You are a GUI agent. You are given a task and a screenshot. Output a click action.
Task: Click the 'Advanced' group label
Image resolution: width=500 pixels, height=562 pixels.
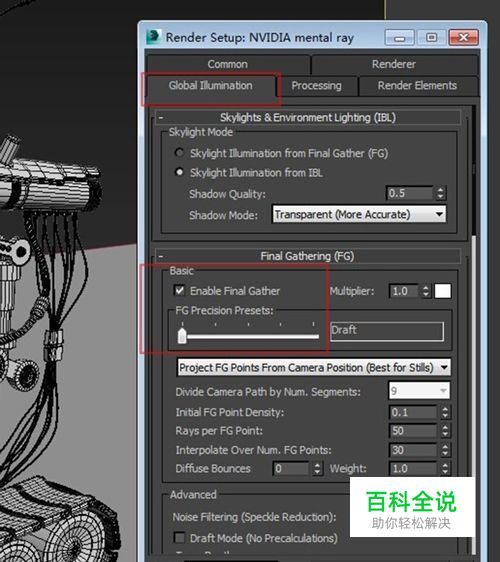pyautogui.click(x=193, y=495)
